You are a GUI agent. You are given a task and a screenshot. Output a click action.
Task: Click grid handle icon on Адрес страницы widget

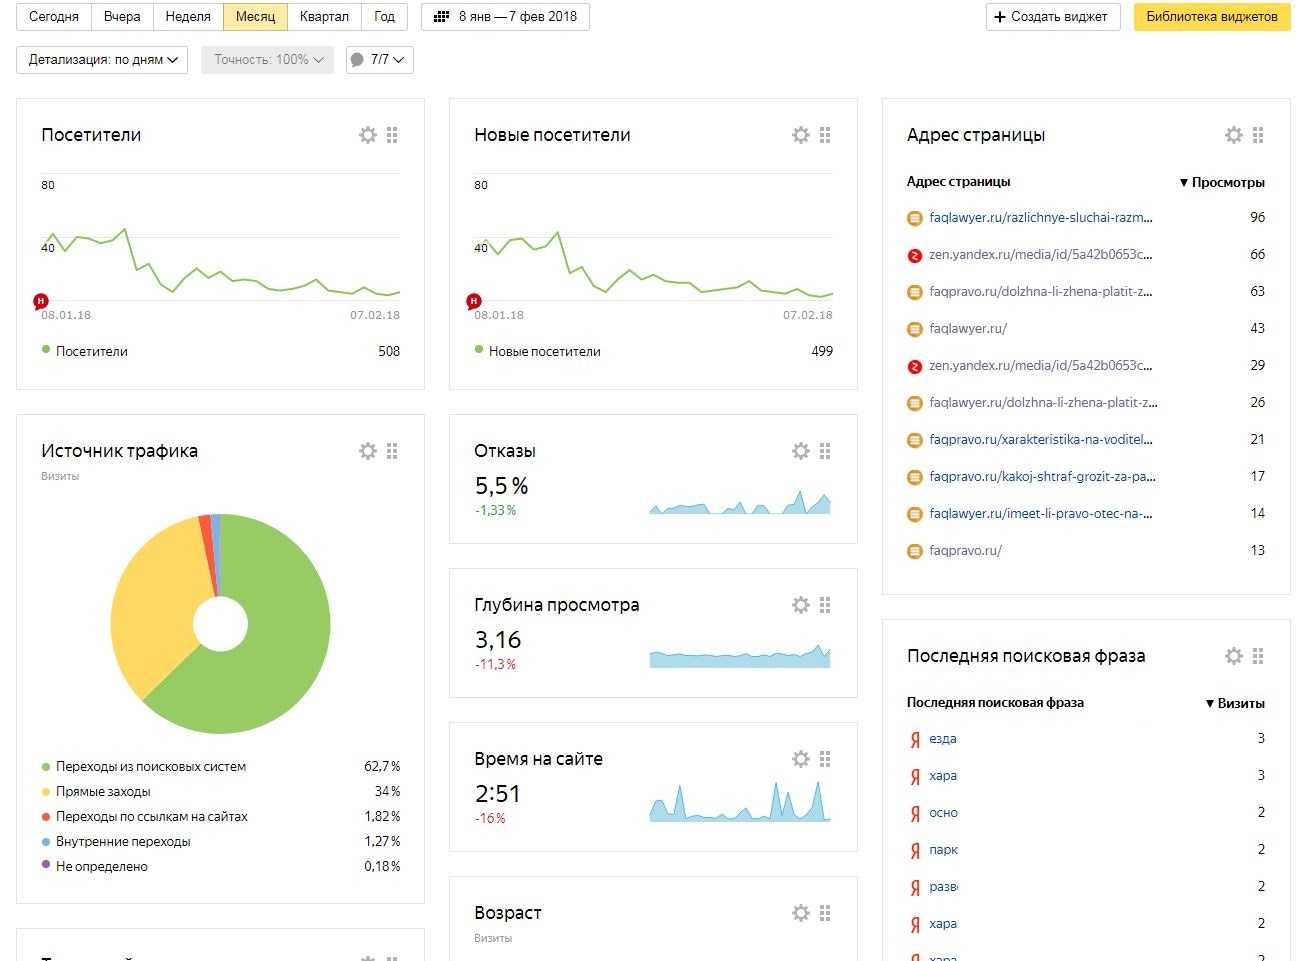[x=1258, y=135]
